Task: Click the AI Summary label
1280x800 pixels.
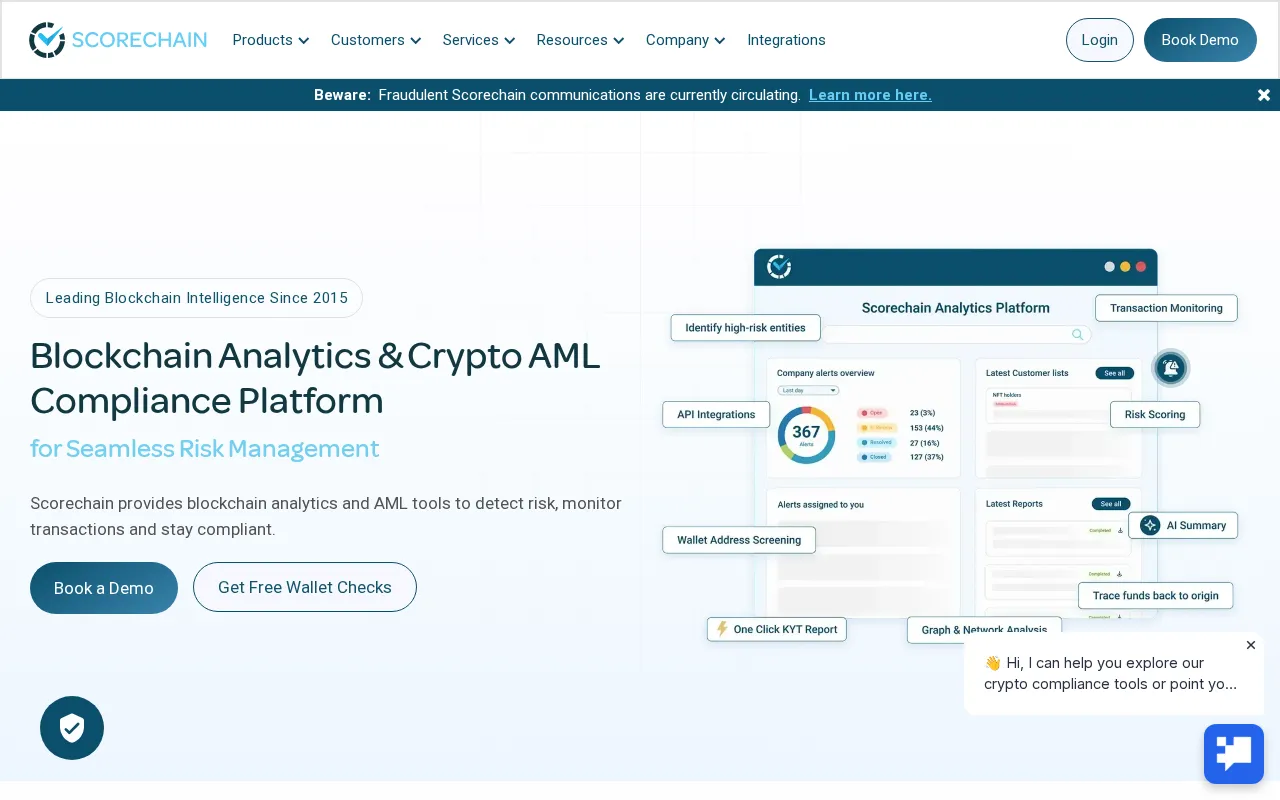Action: [x=1183, y=525]
